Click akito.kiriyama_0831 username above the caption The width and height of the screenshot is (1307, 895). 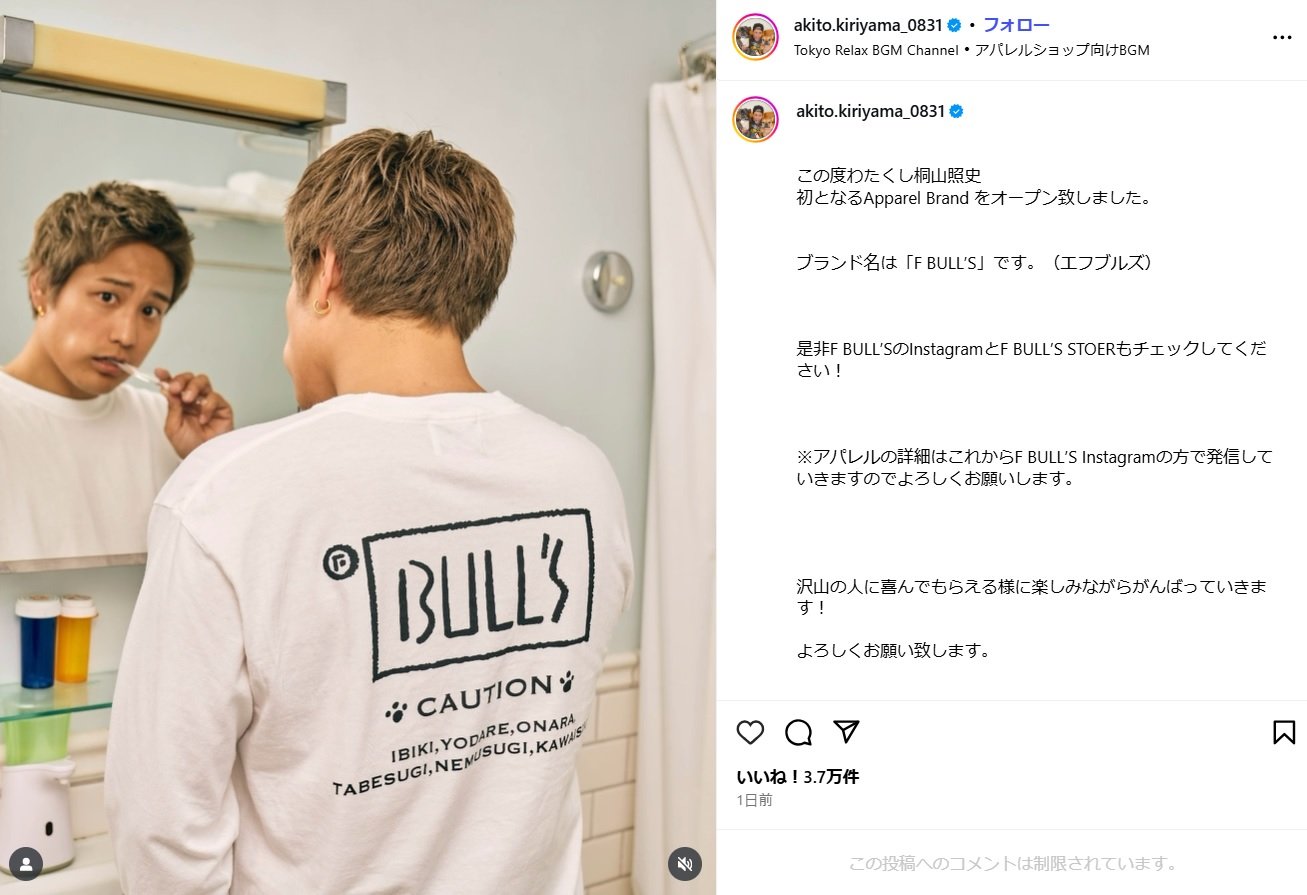[x=870, y=111]
